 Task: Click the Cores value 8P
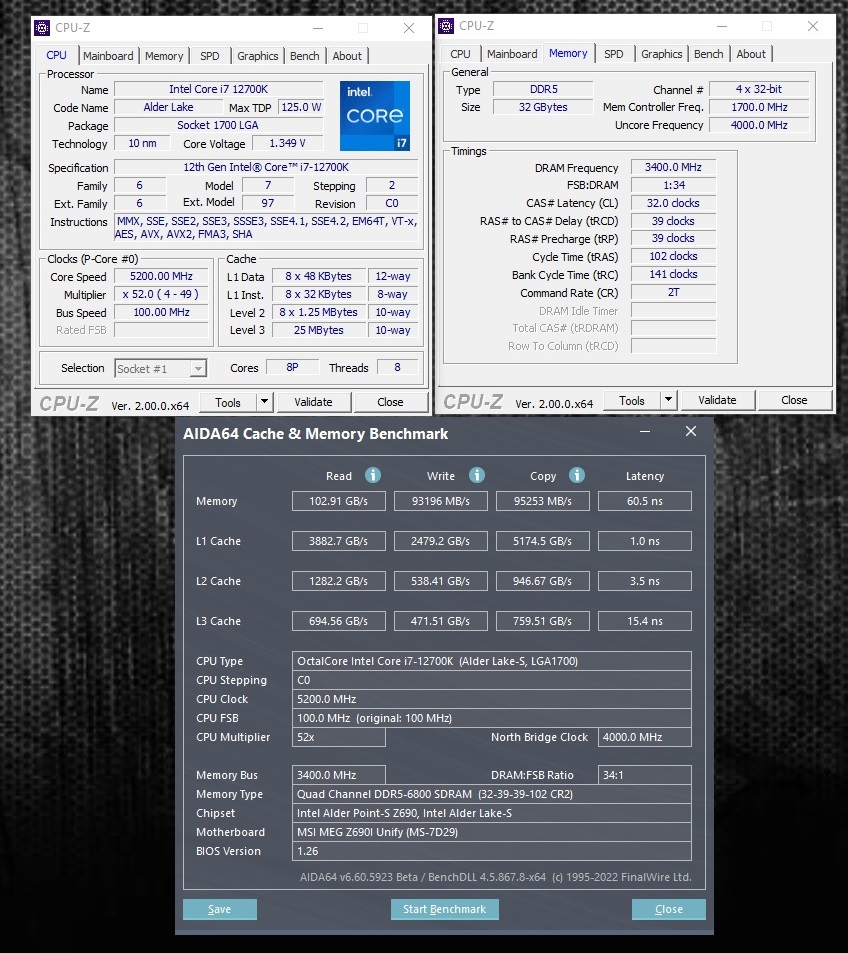292,367
